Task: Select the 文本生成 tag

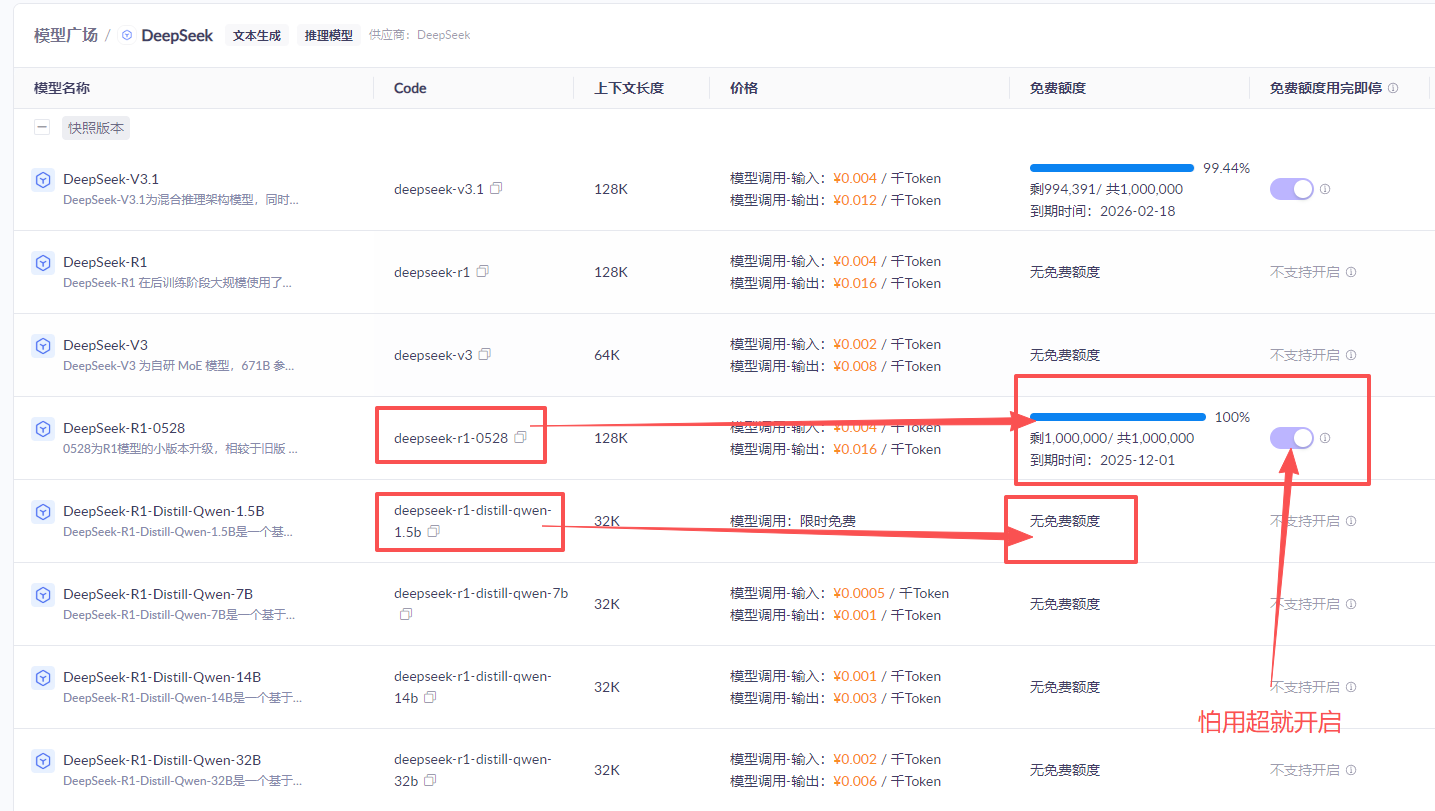Action: click(256, 34)
